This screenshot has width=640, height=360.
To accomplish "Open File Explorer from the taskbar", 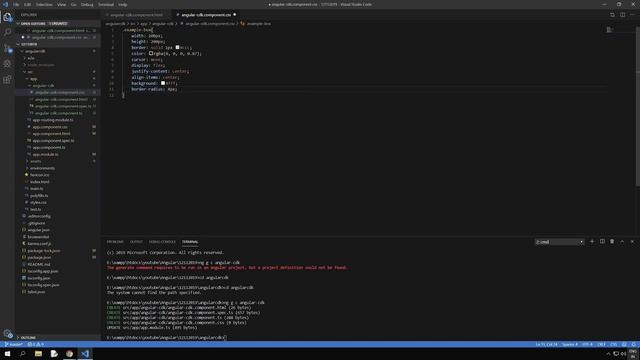I will pos(38,353).
